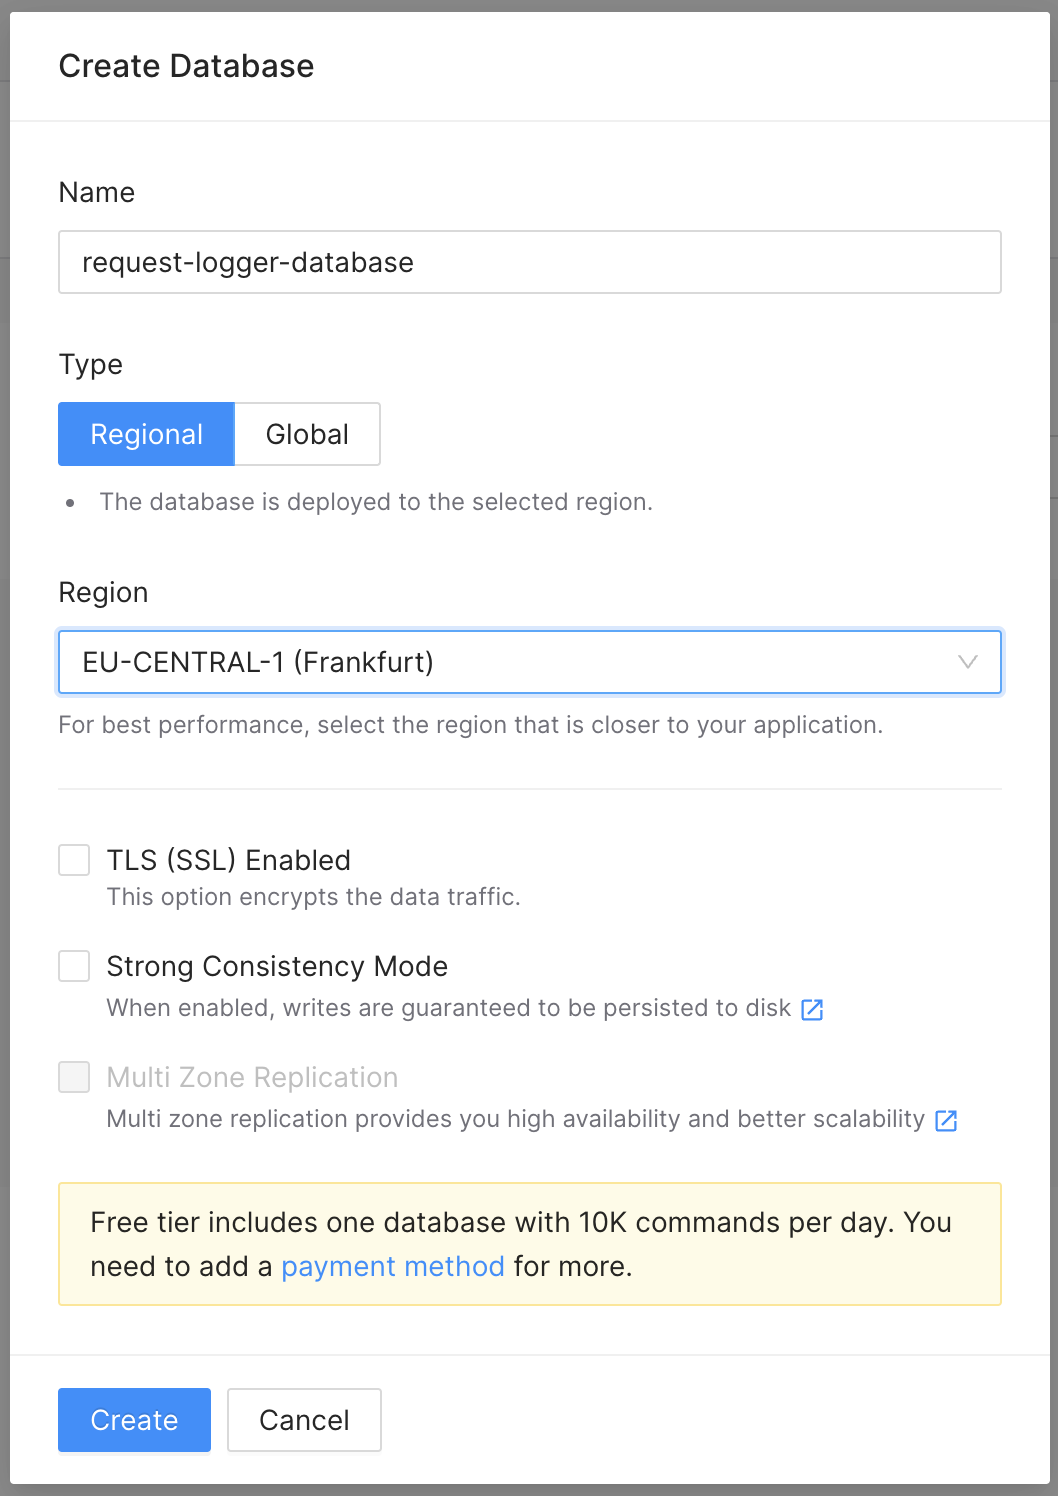Click the "TLS (SSL) Enabled" label text
The height and width of the screenshot is (1496, 1058).
coord(229,860)
